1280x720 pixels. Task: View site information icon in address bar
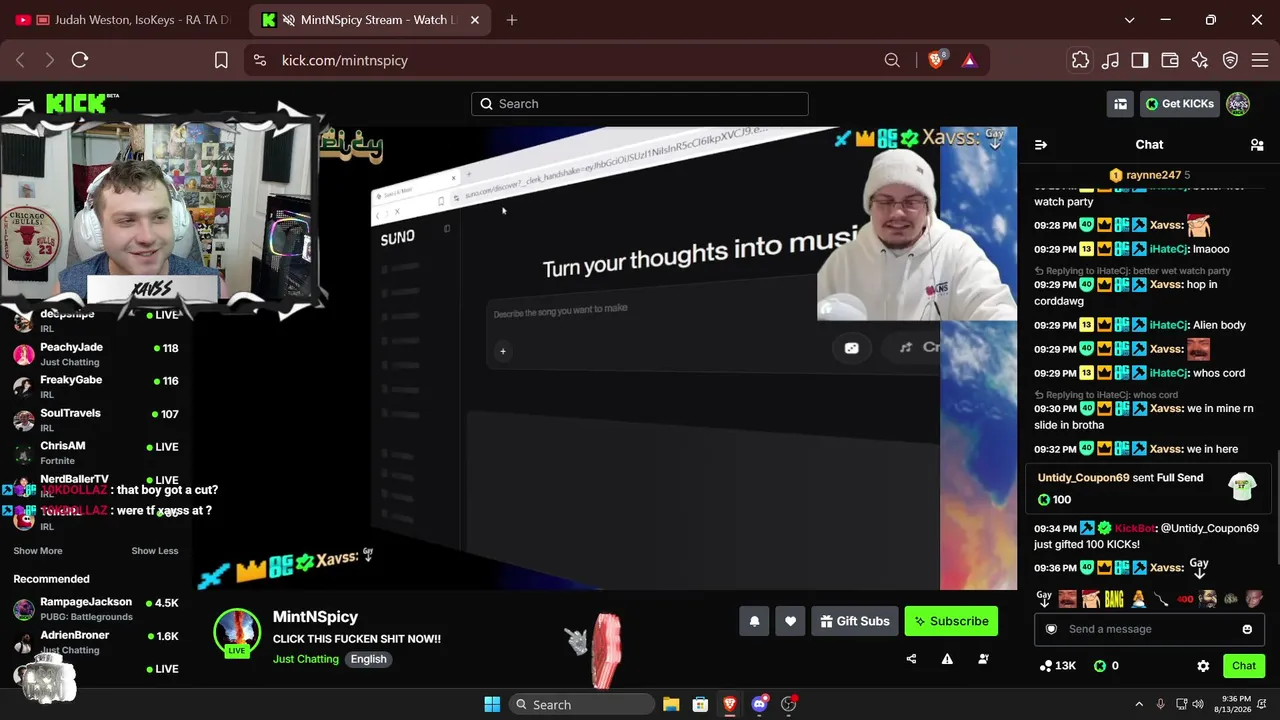pos(260,60)
